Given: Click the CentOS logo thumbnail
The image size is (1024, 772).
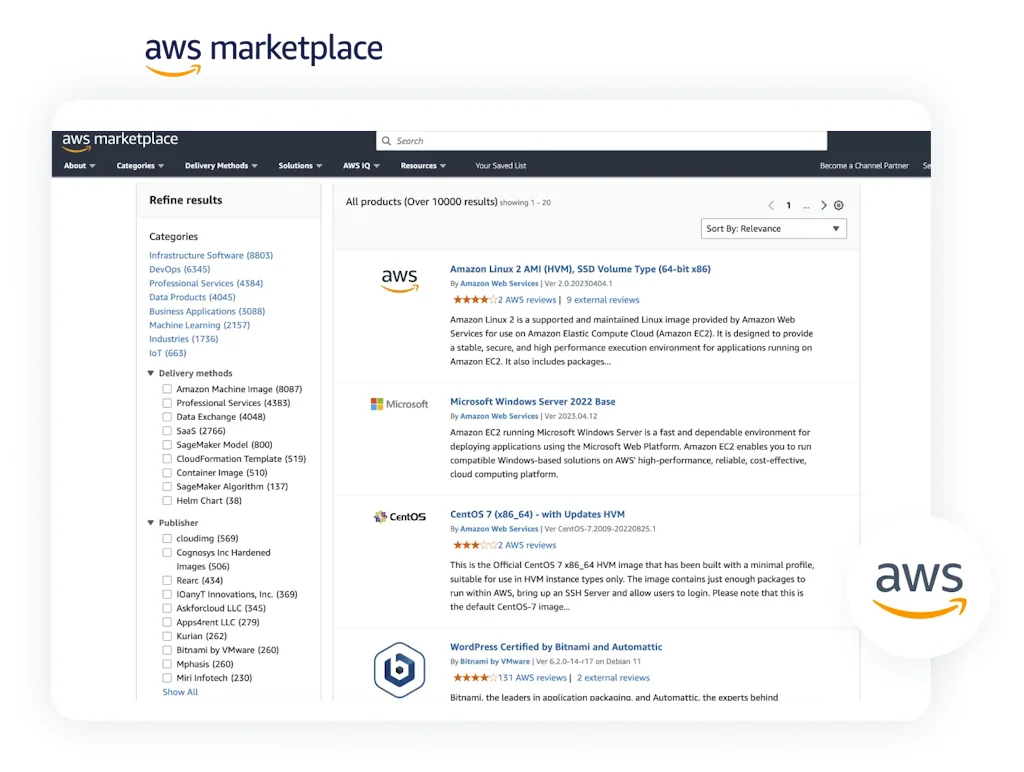Looking at the screenshot, I should tap(400, 517).
